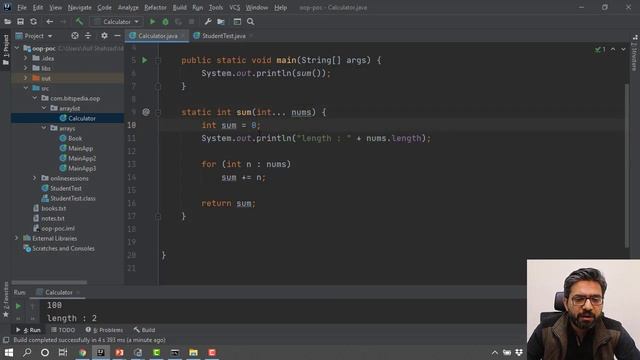Toggle tool window bars icon in status bar
This screenshot has height=360, width=640.
pos(6,340)
